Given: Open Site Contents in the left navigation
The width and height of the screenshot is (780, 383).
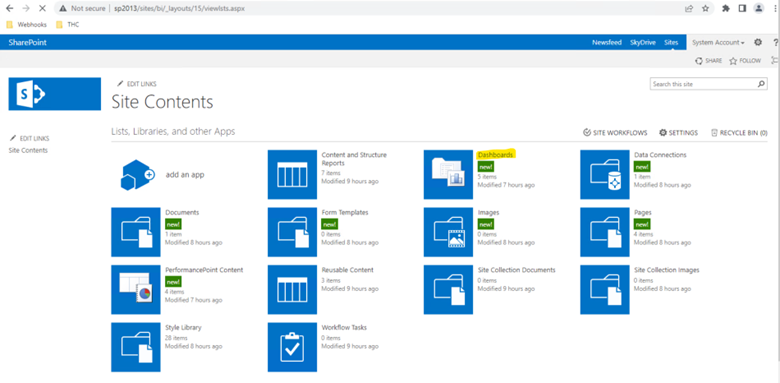Looking at the screenshot, I should pyautogui.click(x=28, y=150).
